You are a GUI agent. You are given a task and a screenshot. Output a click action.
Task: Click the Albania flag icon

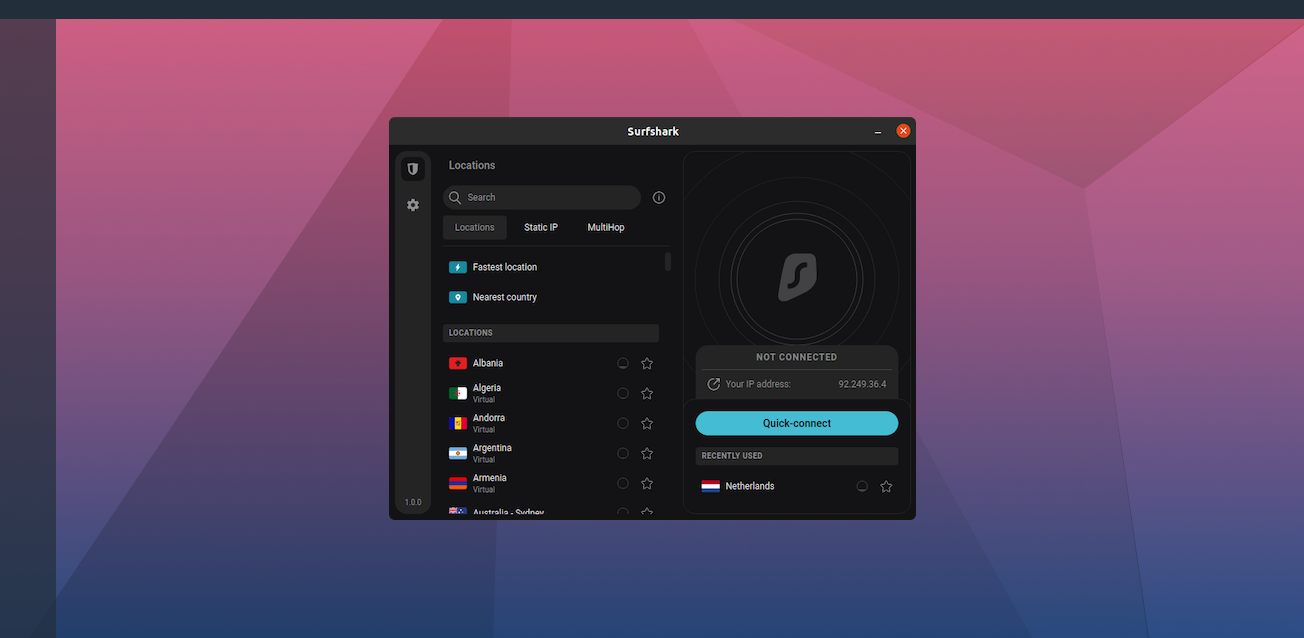pyautogui.click(x=458, y=364)
